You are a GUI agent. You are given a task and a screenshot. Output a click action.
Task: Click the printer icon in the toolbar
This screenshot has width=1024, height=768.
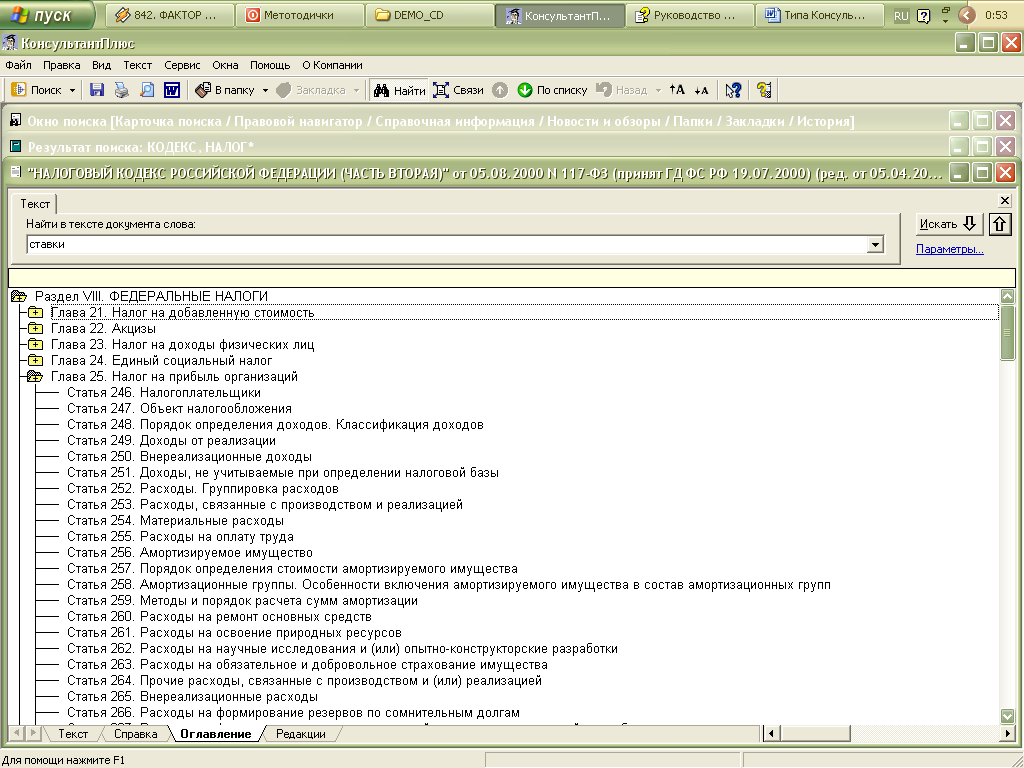click(x=121, y=90)
